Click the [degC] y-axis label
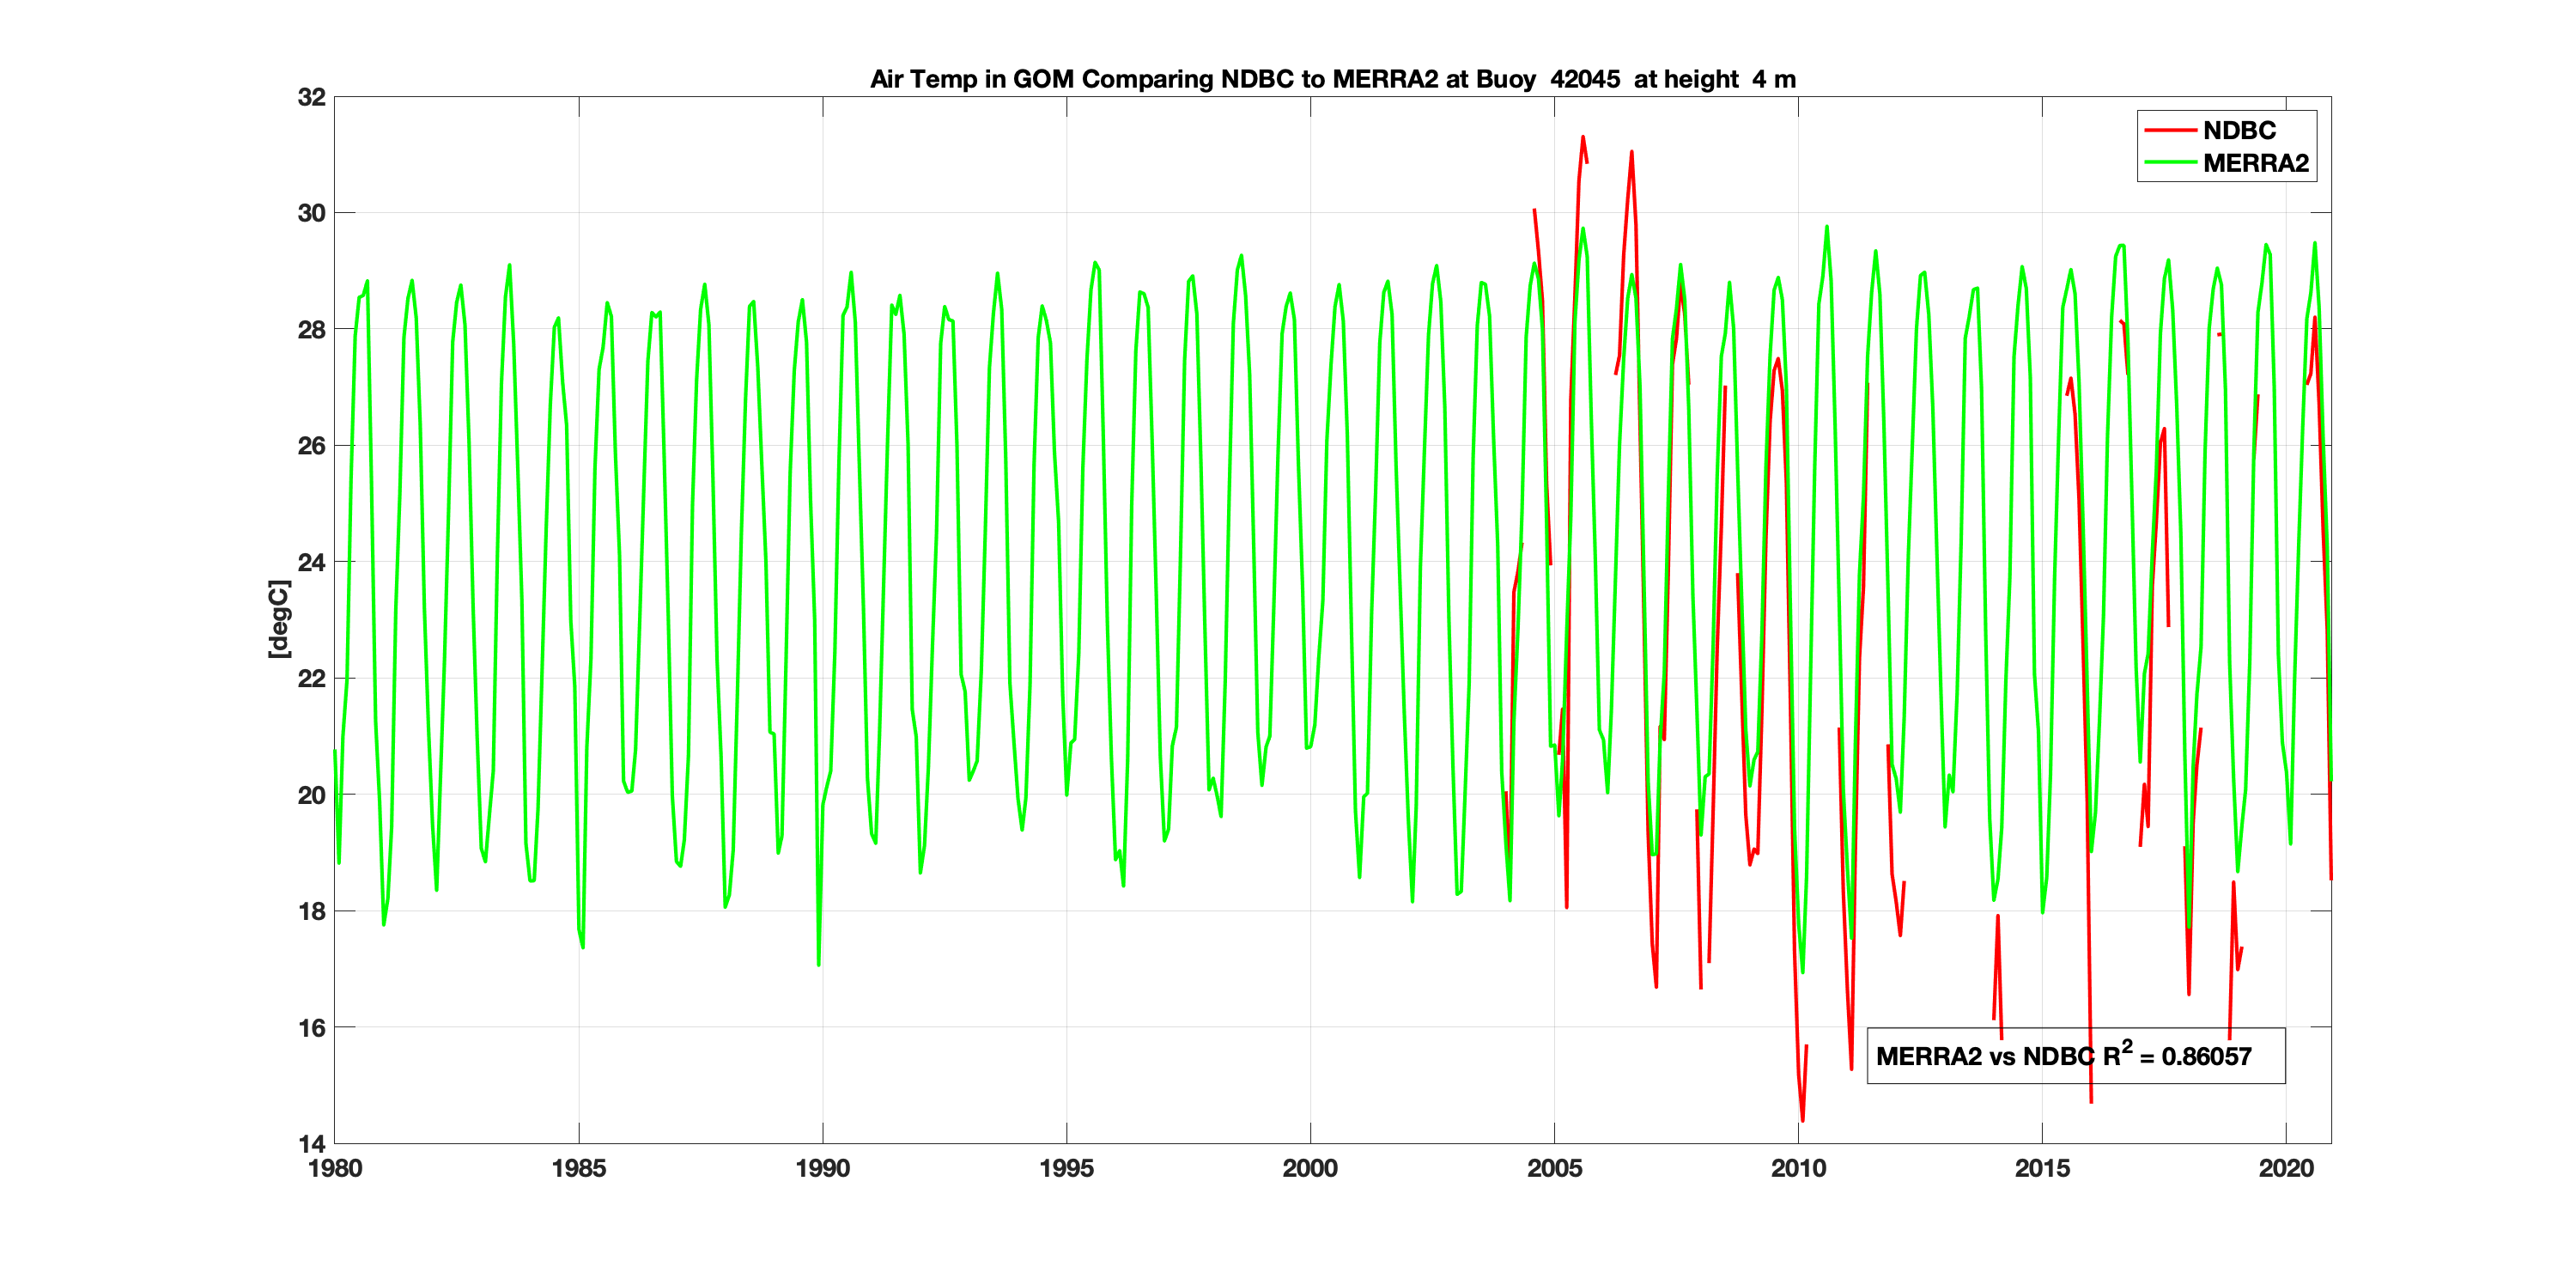 (279, 619)
